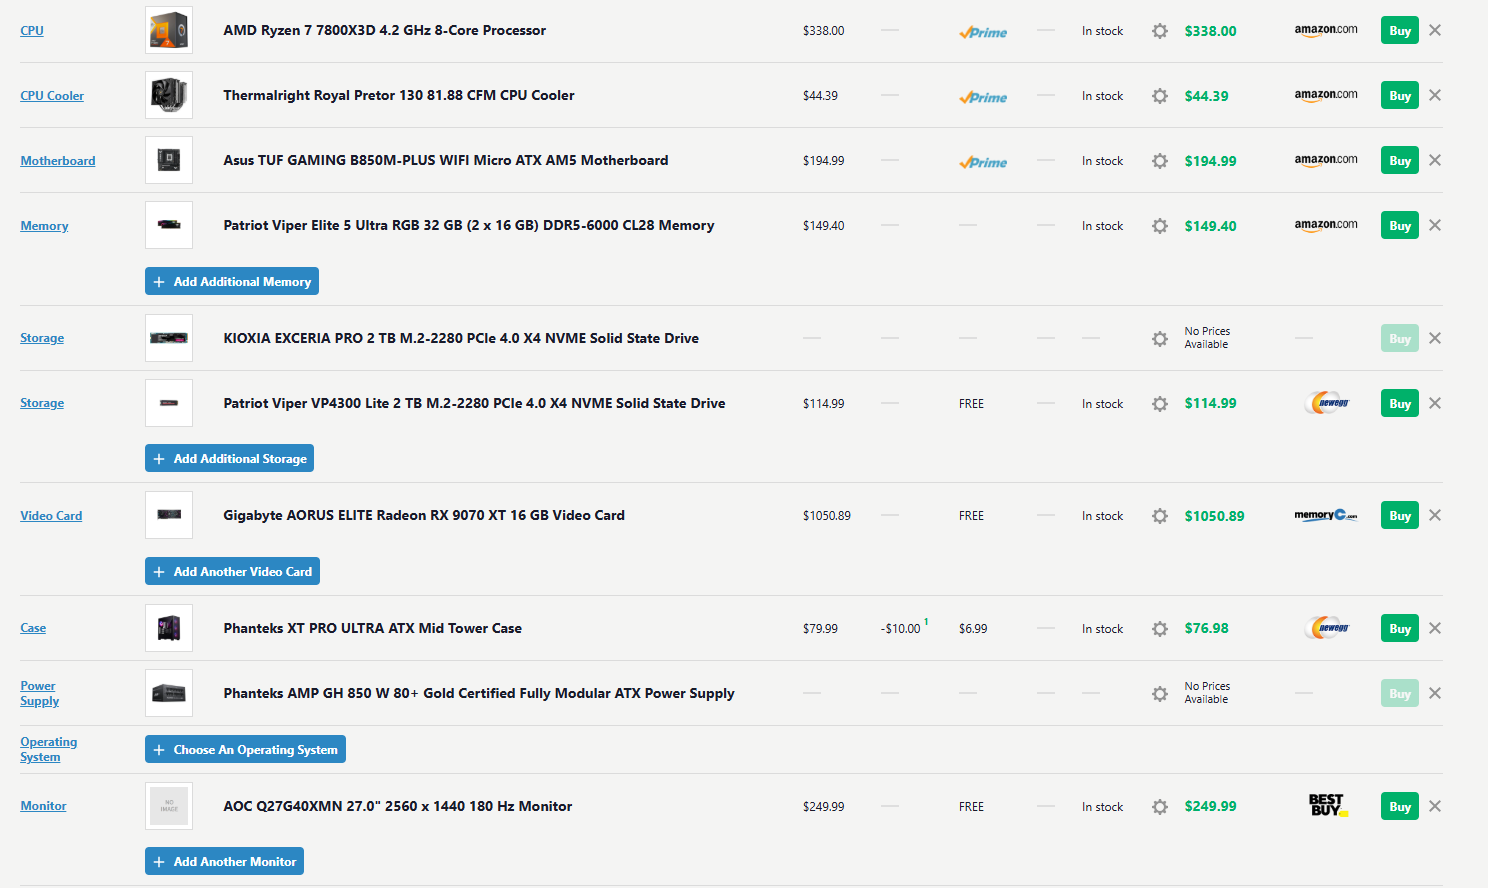Open price settings gear for AOC monitor
Screen dimensions: 1488x888
pos(1160,807)
